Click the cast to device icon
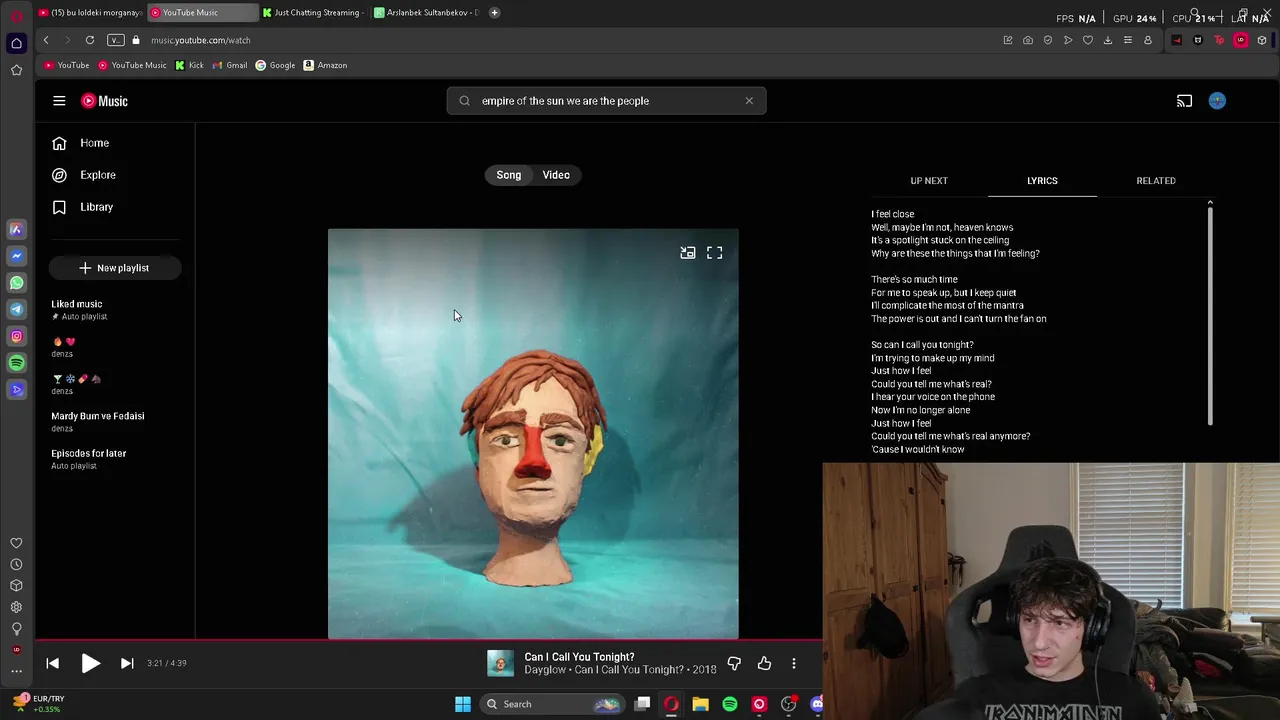Viewport: 1280px width, 720px height. point(1184,101)
